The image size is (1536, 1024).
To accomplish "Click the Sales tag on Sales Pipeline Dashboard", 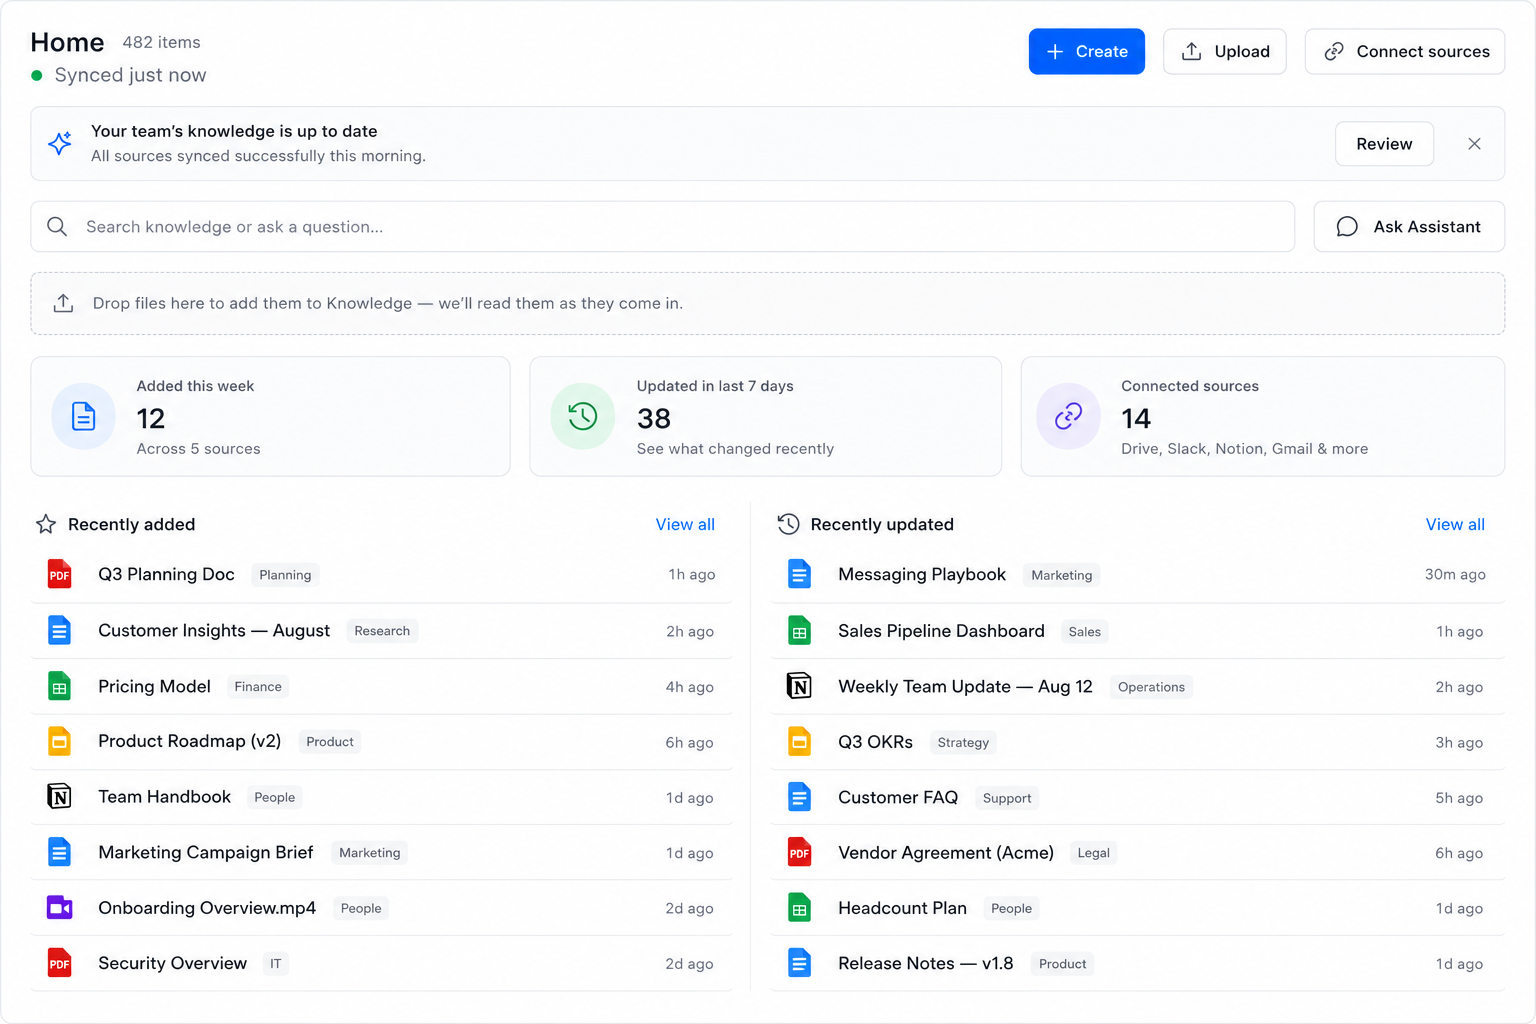I will [1084, 632].
